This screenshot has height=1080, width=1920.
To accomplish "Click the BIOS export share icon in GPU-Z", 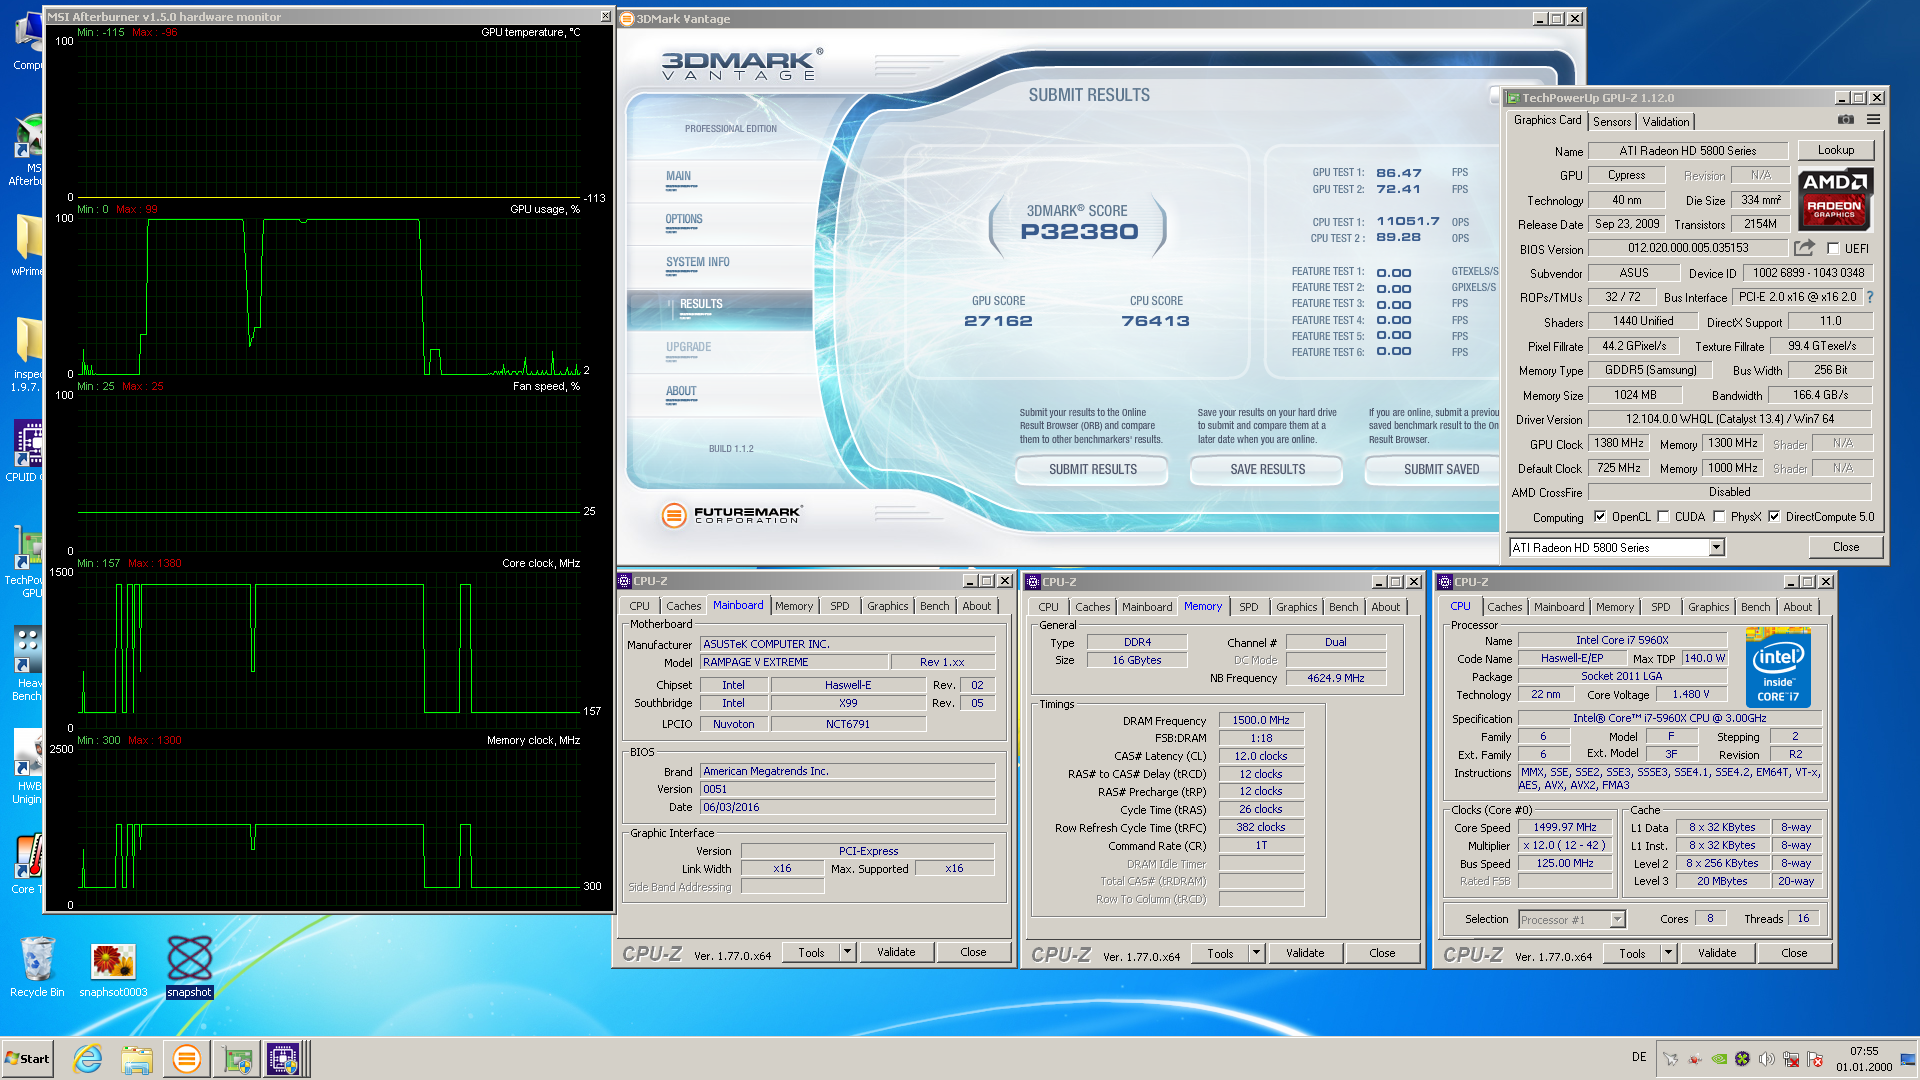I will [1804, 248].
